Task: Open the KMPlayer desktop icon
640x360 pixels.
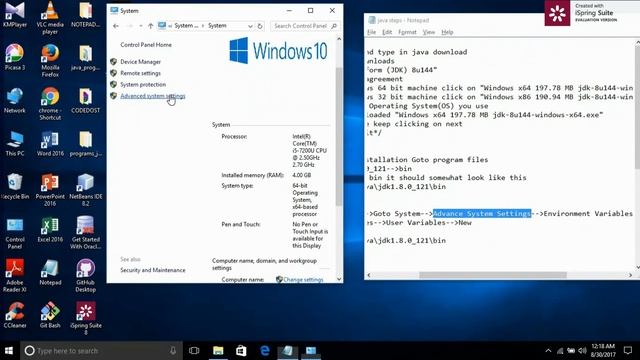Action: coord(15,15)
